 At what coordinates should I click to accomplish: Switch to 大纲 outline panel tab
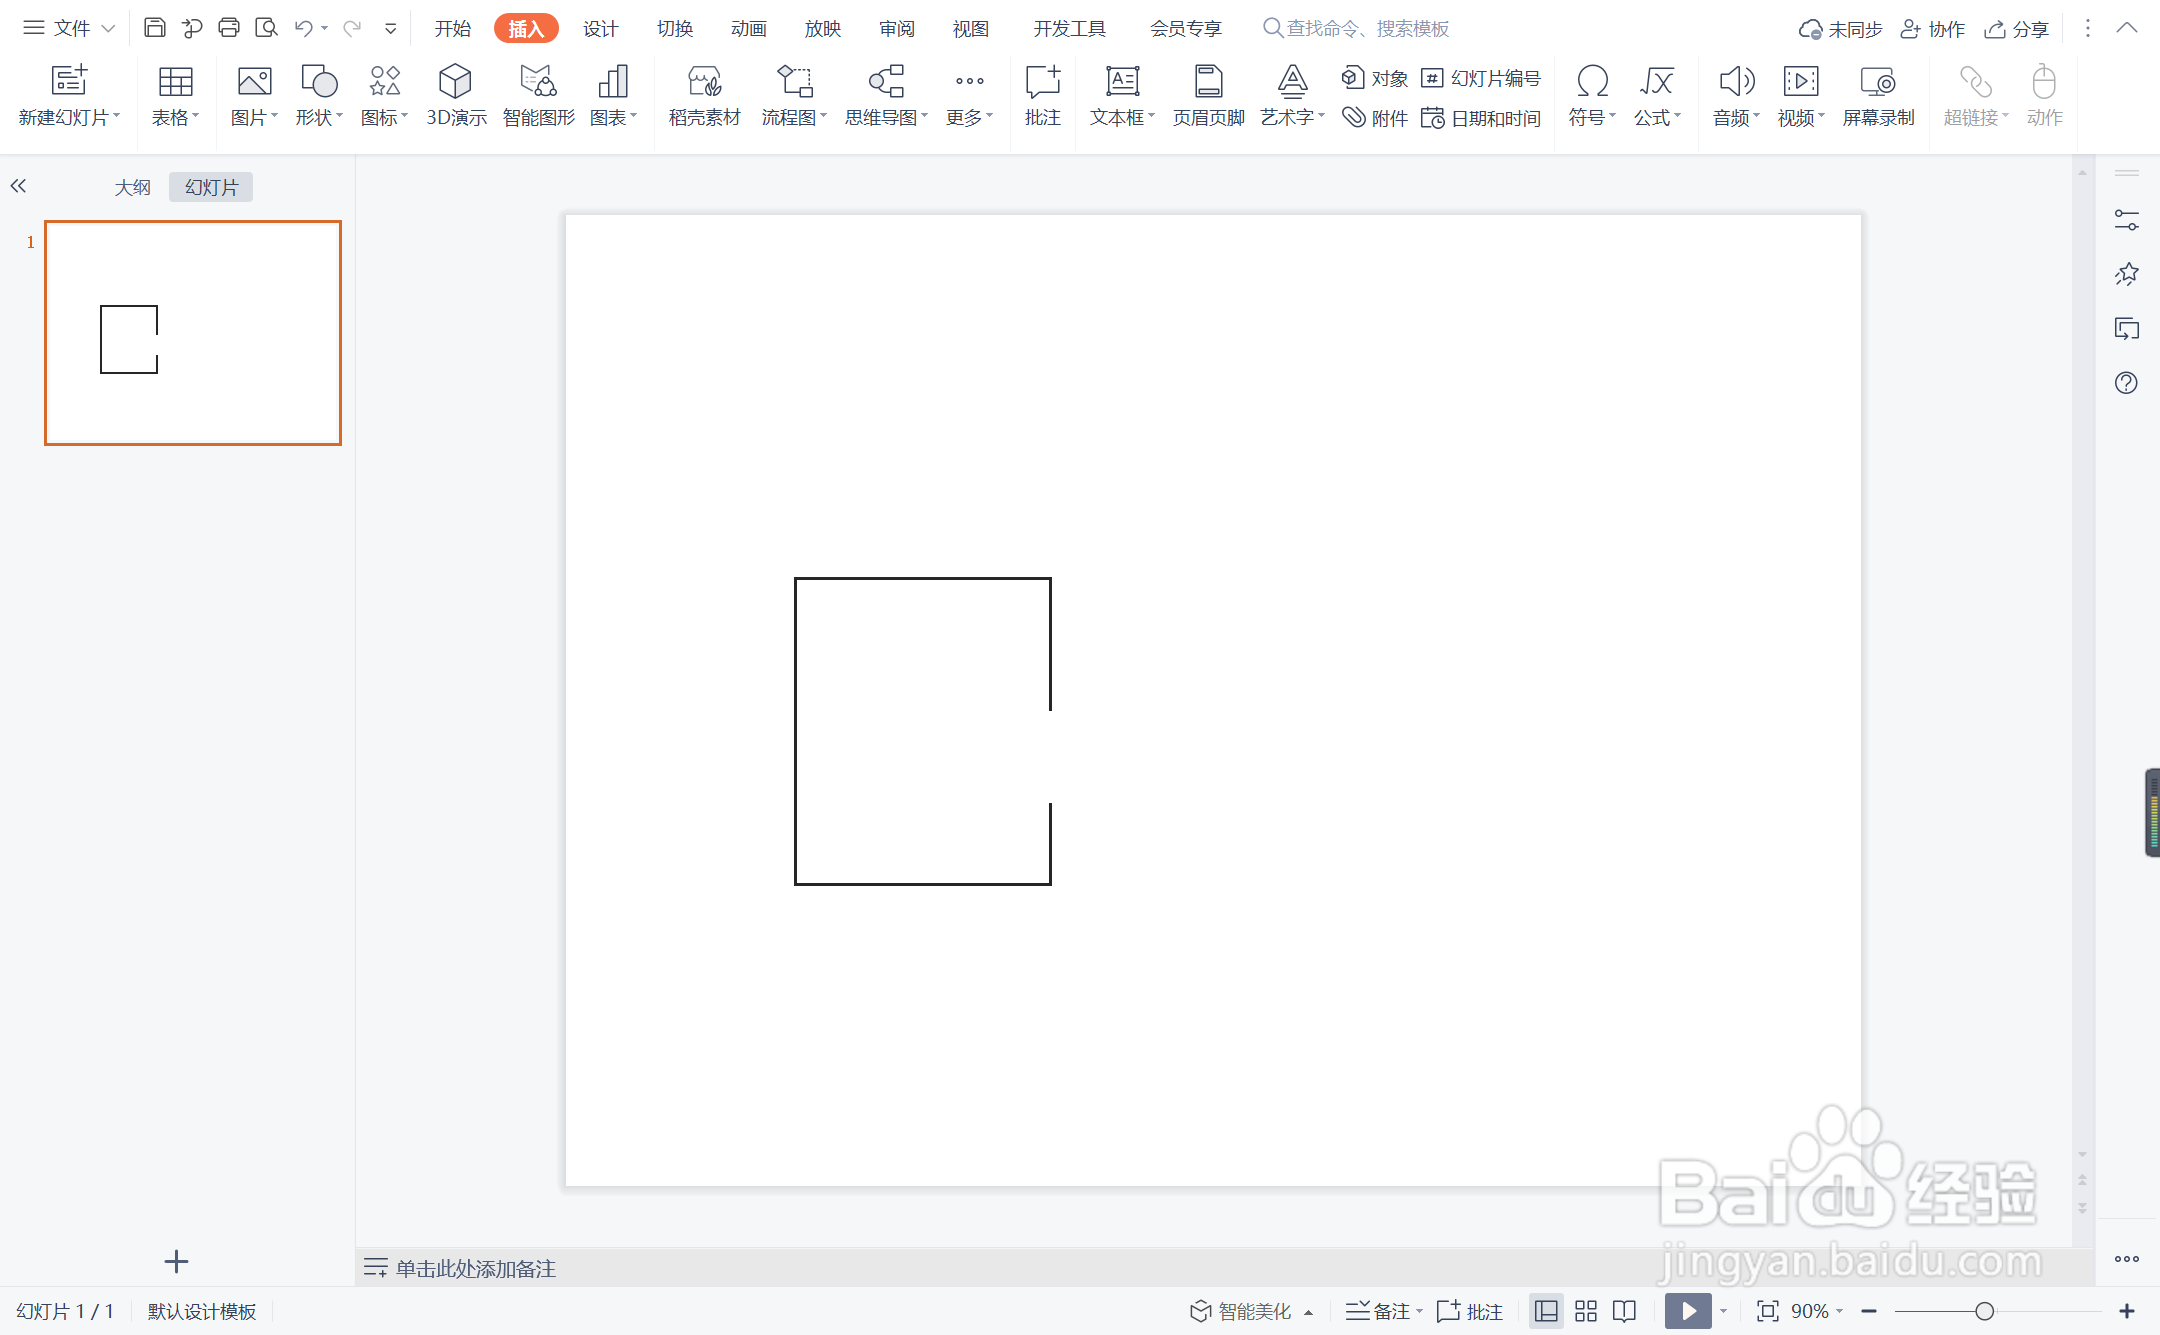pos(132,187)
